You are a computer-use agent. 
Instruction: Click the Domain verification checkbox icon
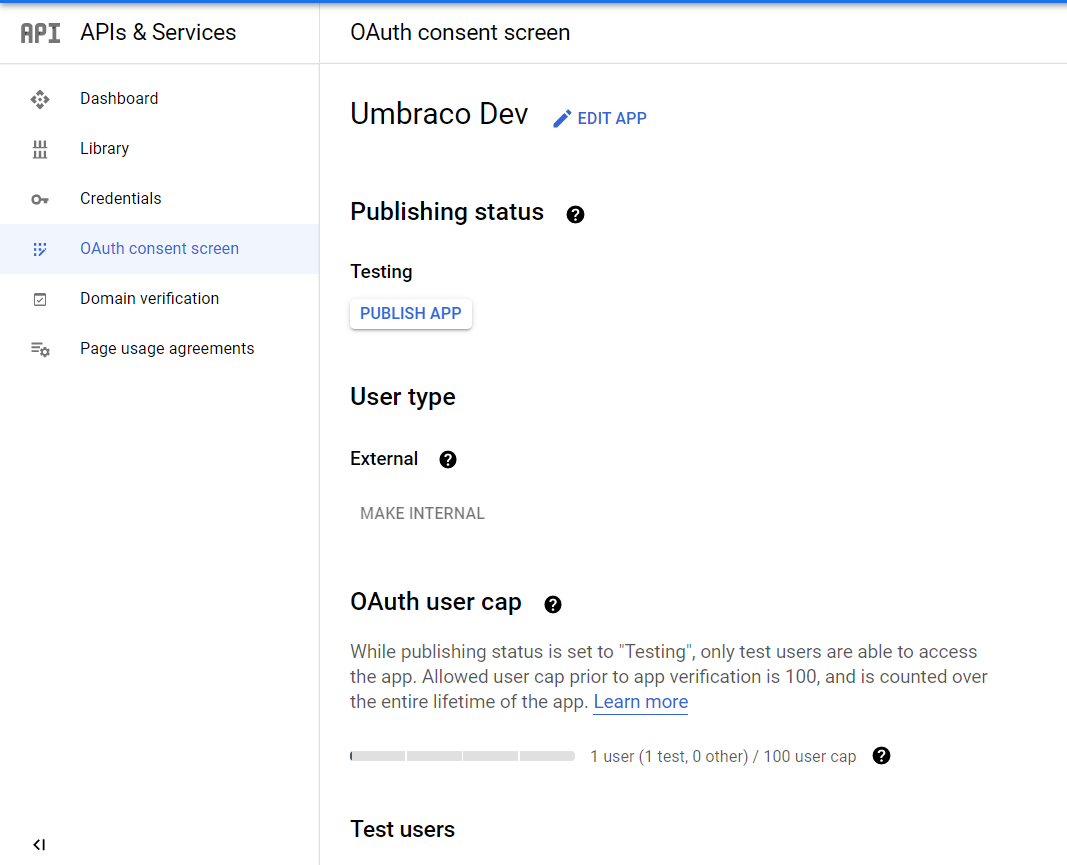point(40,299)
